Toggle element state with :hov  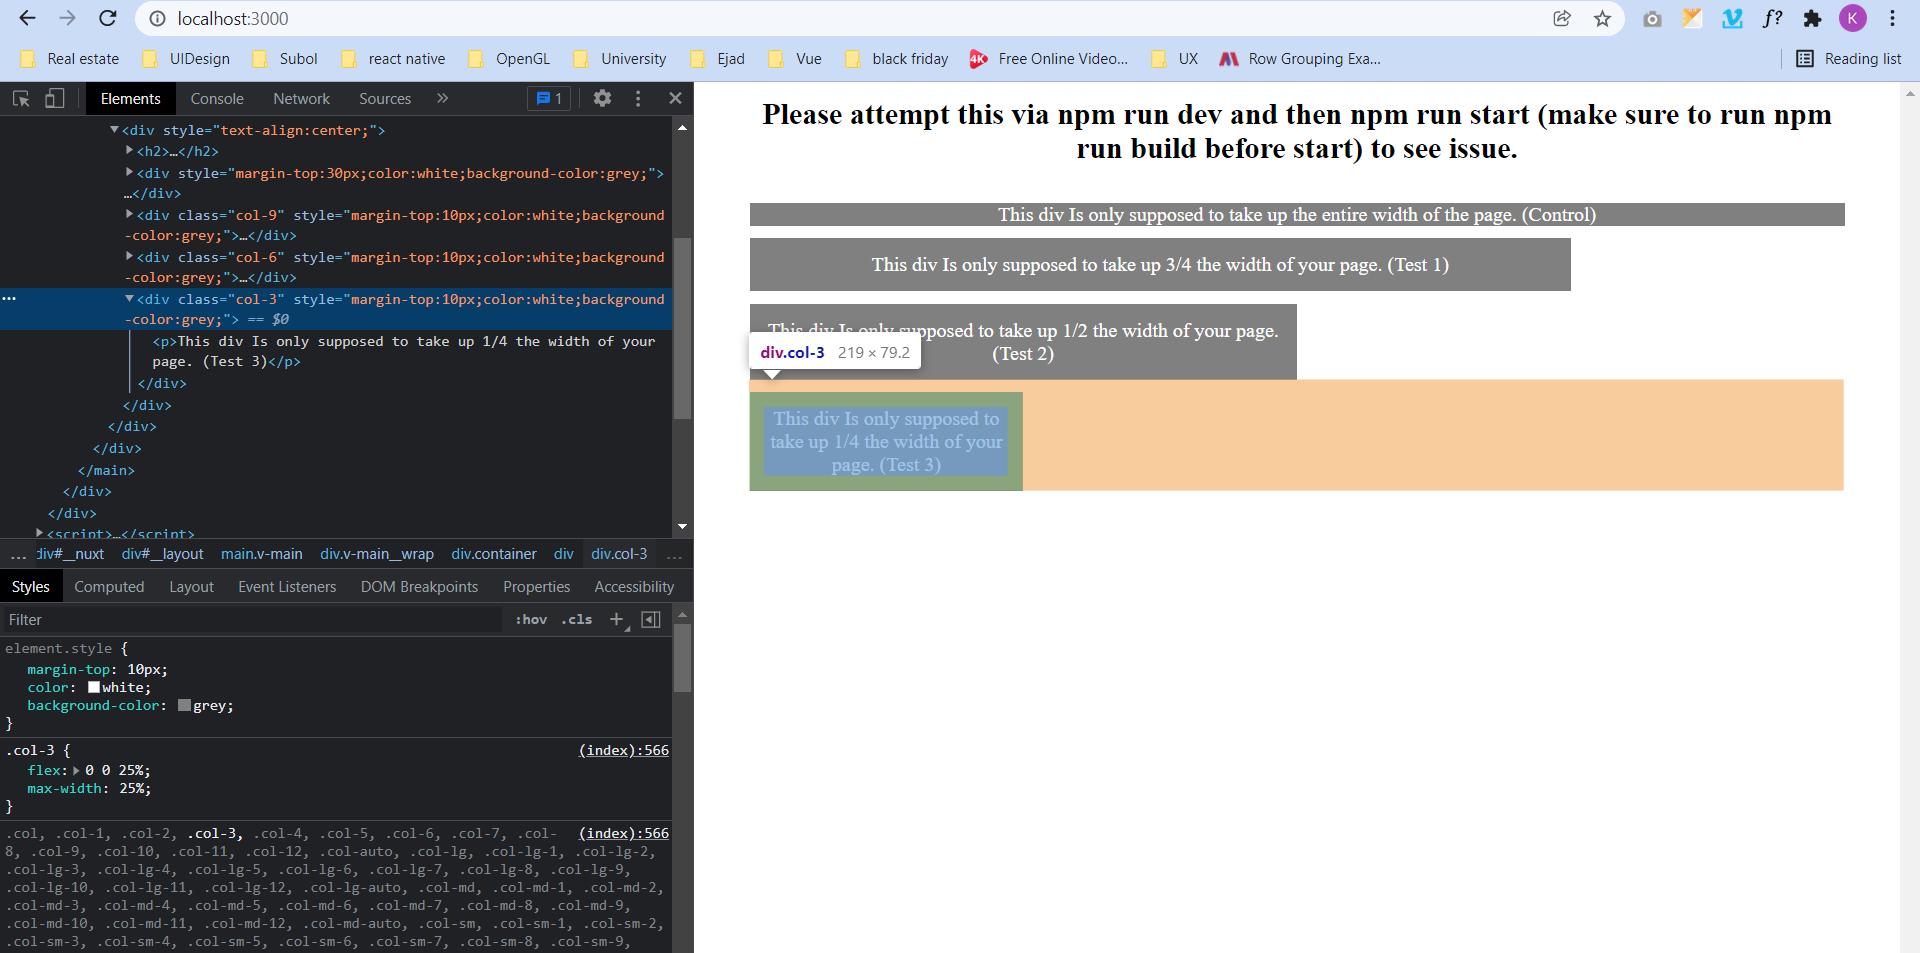click(x=531, y=620)
